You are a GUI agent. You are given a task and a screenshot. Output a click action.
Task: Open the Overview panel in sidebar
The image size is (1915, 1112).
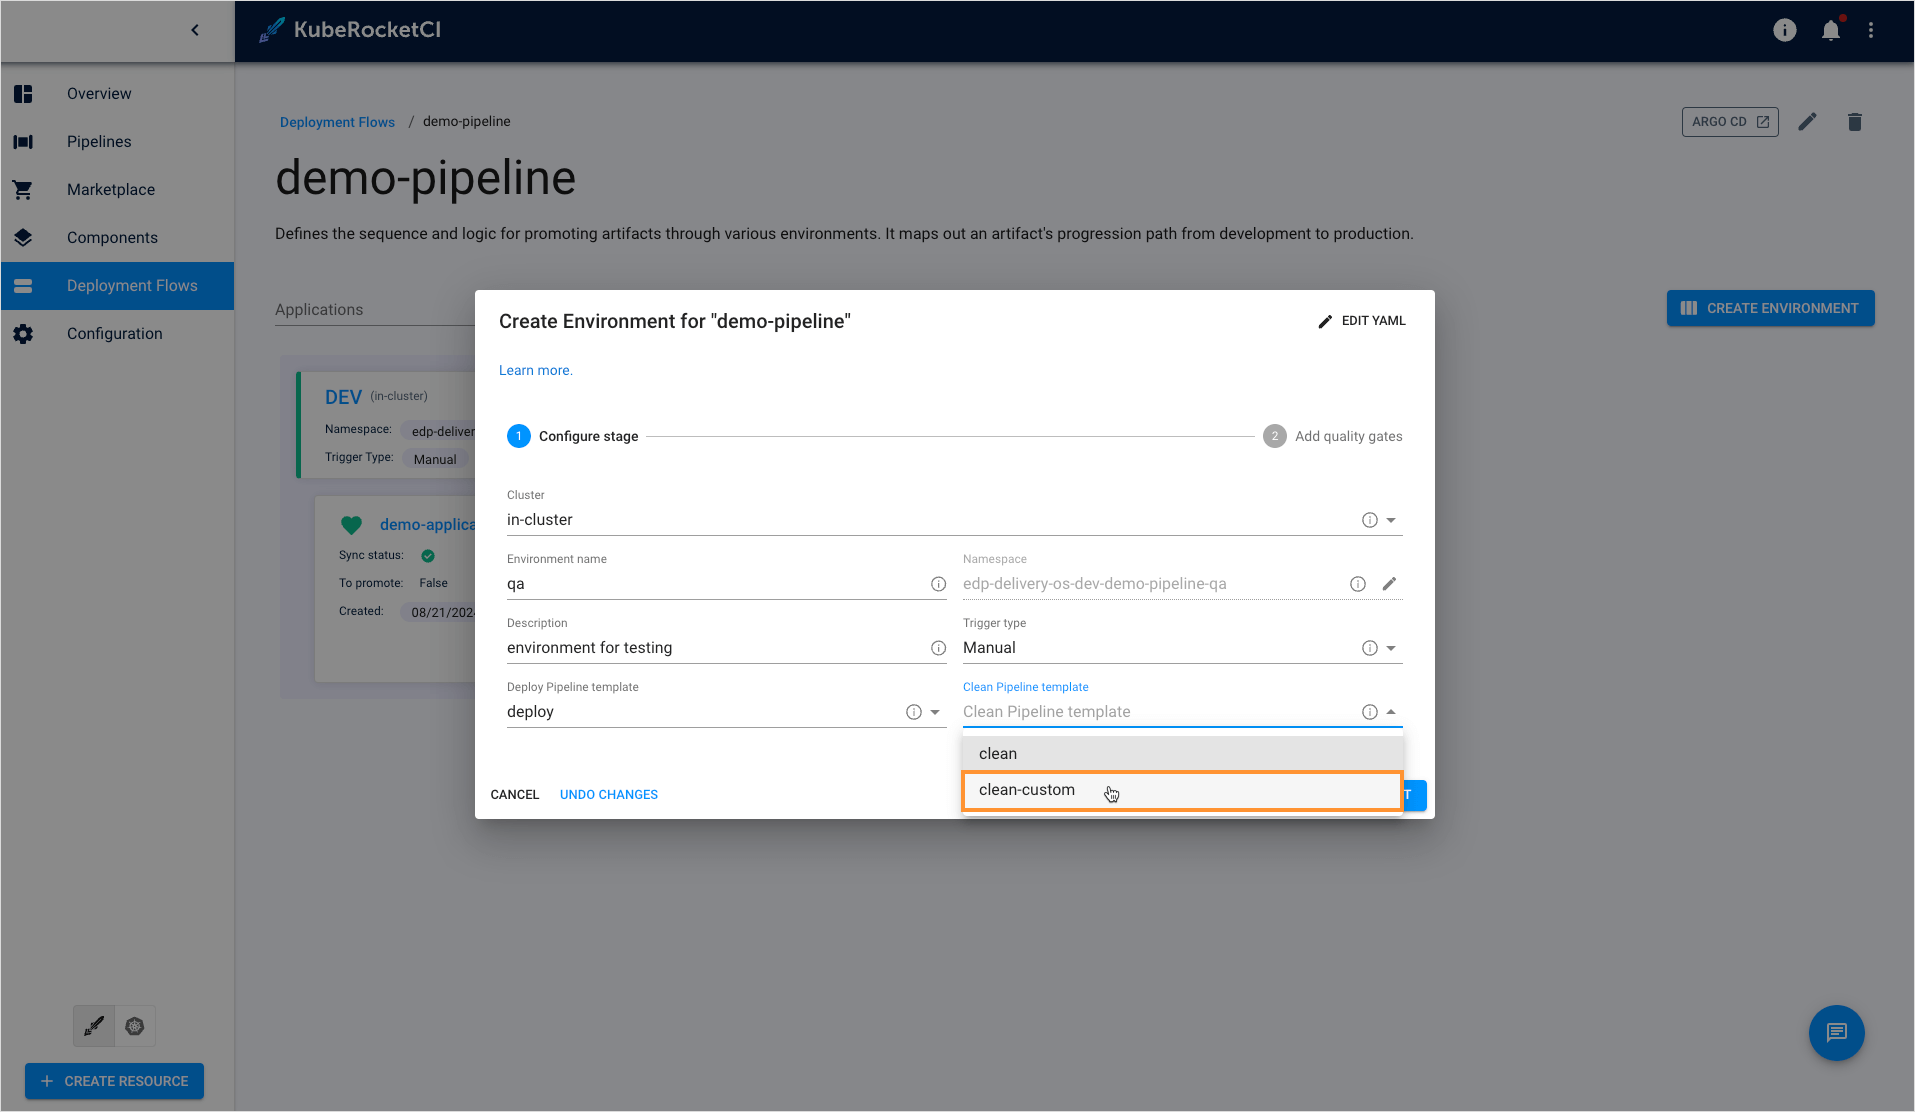tap(98, 93)
